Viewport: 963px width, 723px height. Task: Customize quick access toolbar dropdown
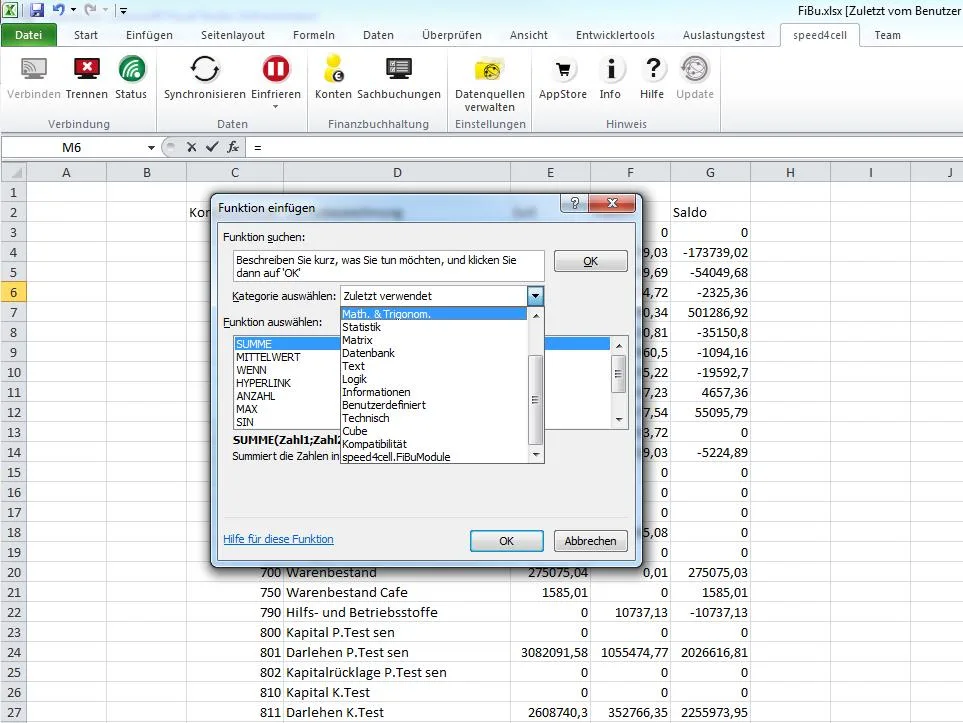[x=123, y=10]
